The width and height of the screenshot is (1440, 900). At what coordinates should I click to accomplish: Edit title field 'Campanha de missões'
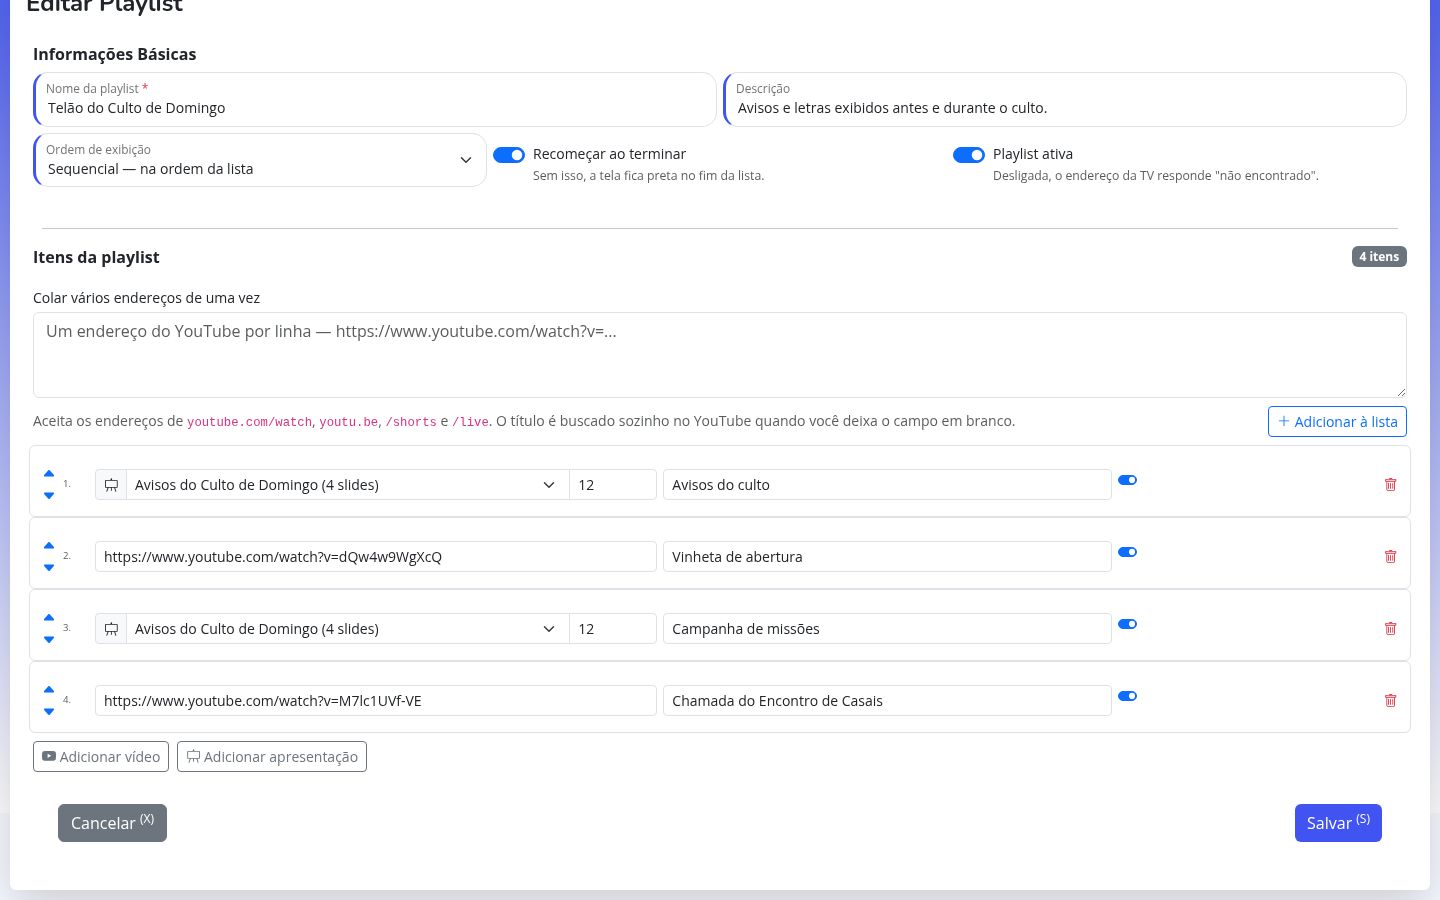click(887, 629)
